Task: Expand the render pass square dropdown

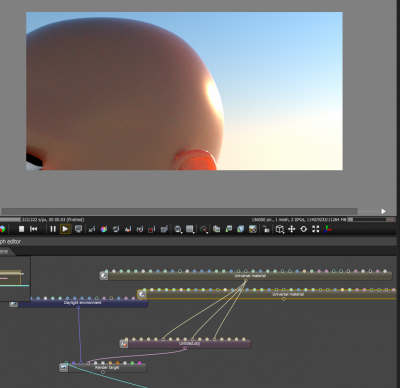Action: click(x=190, y=229)
